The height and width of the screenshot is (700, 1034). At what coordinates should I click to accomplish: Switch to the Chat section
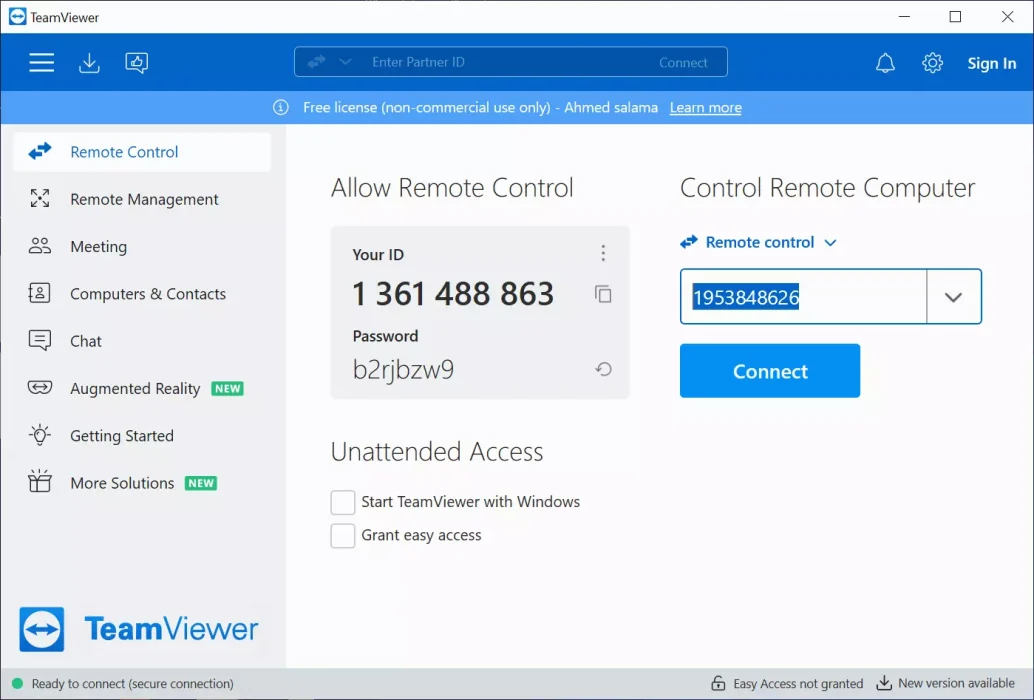coord(142,341)
